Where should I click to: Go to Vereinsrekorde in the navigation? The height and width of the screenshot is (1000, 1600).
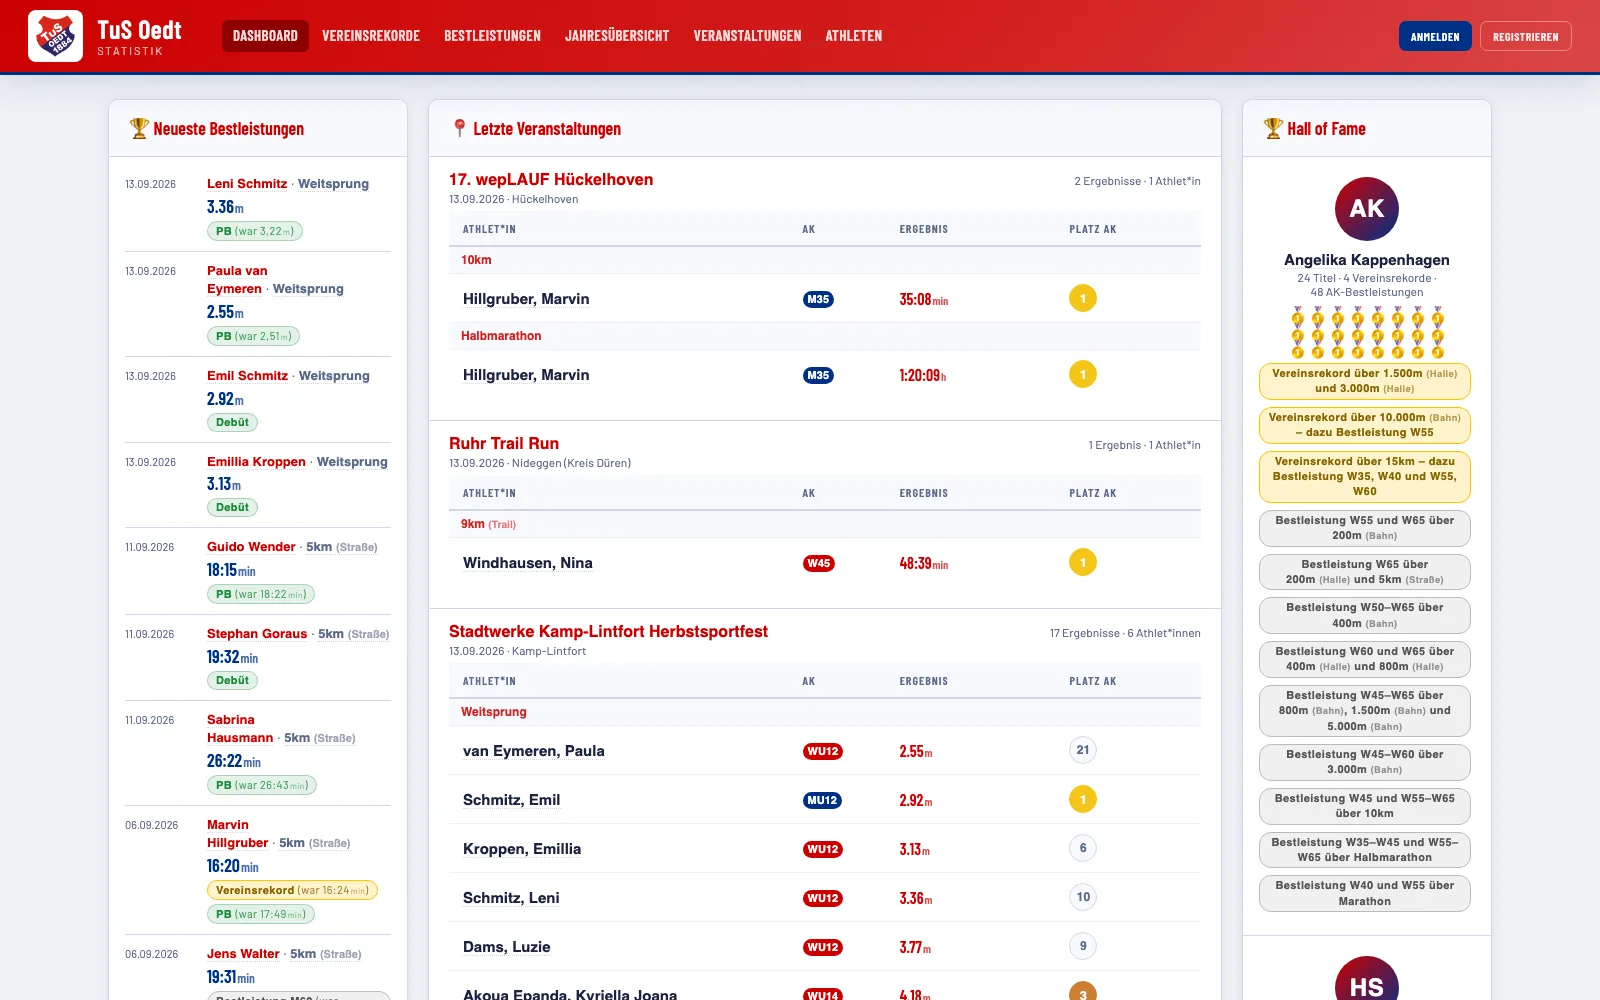(371, 36)
